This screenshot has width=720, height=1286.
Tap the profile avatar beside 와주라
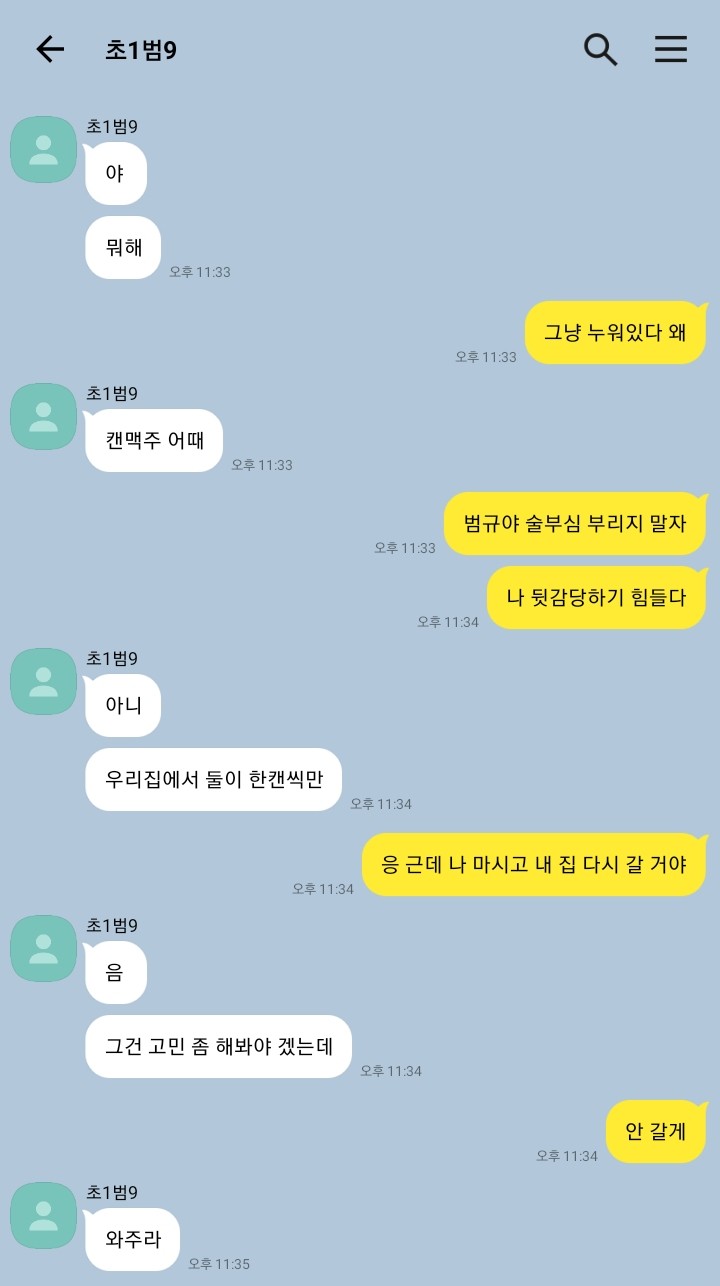[43, 1215]
